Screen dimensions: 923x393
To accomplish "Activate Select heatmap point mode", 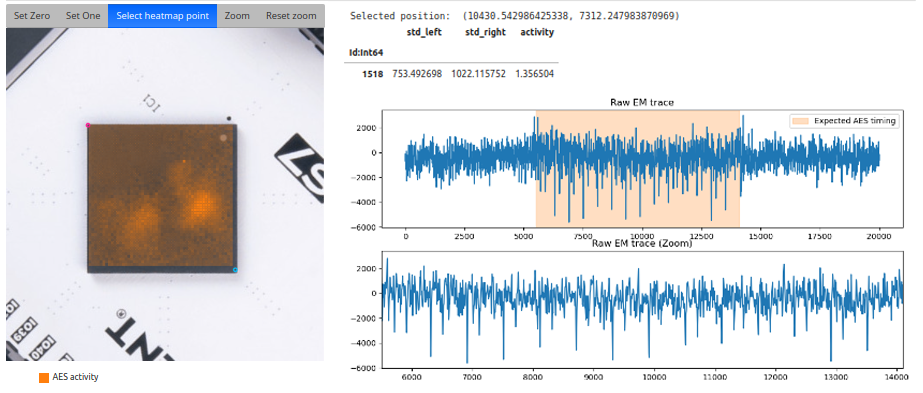I will 162,16.
